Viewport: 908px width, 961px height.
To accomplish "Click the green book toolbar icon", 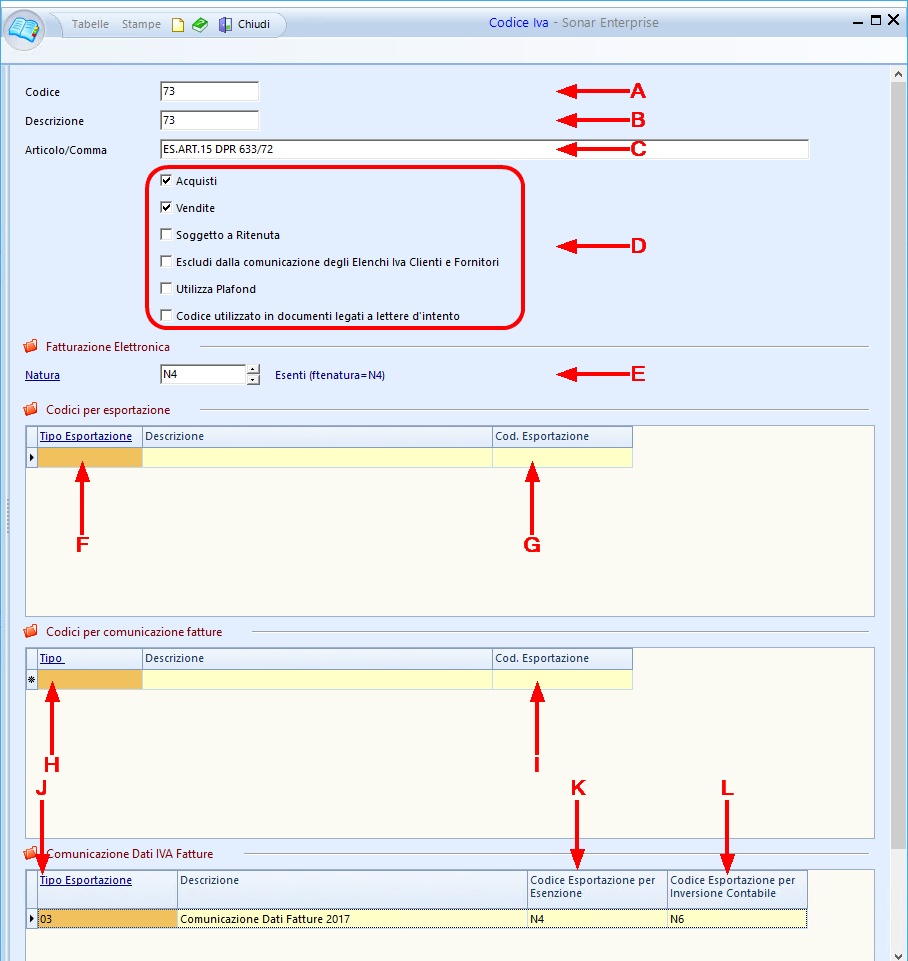I will click(201, 24).
